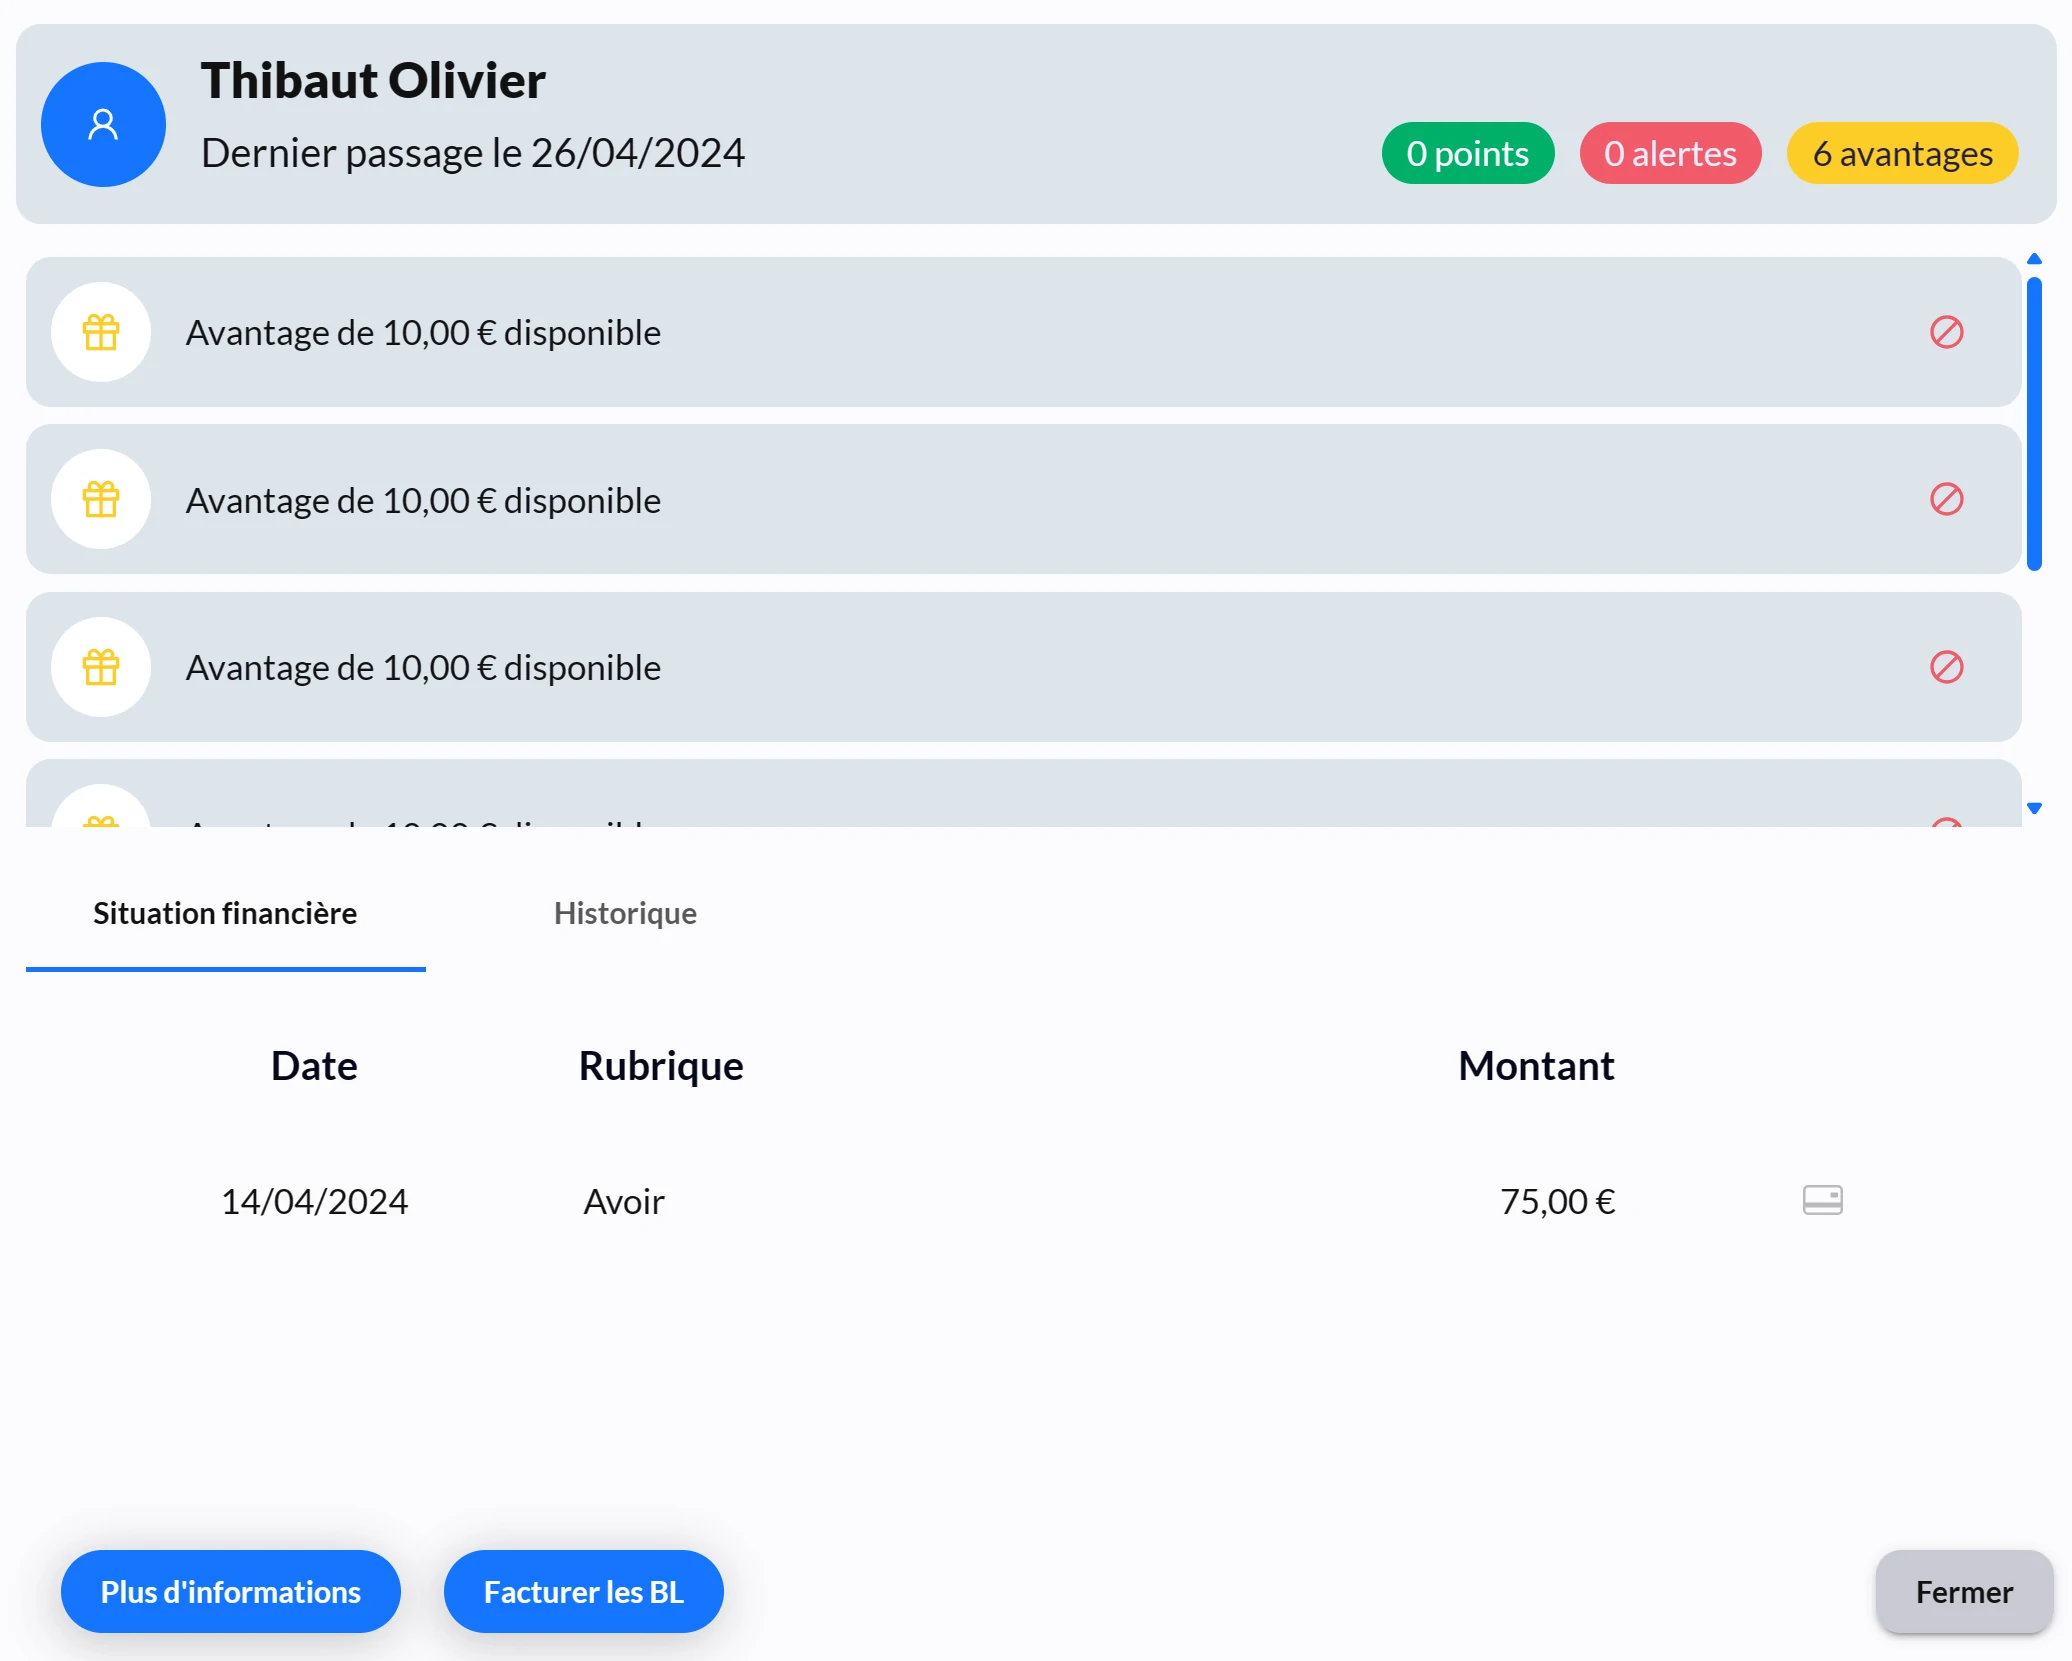The image size is (2072, 1661).
Task: Click the Rubrique column header
Action: [661, 1066]
